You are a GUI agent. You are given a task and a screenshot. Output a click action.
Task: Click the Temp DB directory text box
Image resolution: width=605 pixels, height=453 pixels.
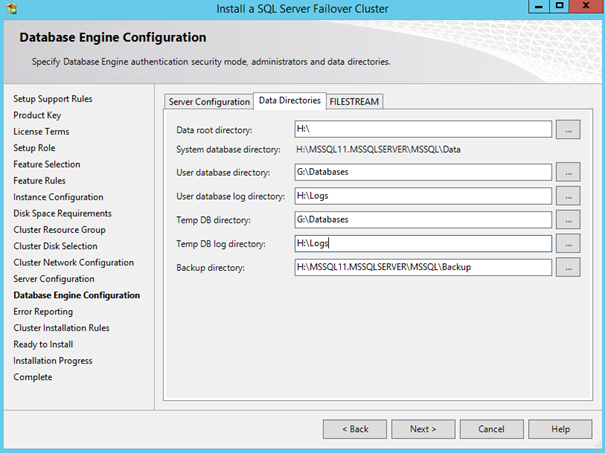422,220
